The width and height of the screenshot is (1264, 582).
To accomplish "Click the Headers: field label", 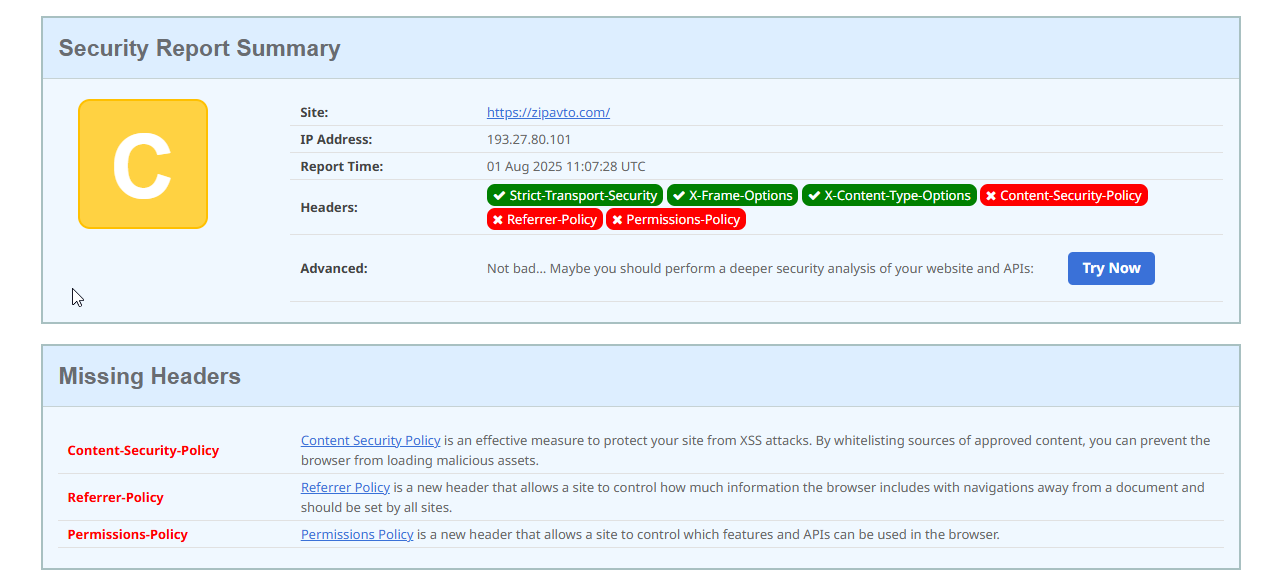I will pos(329,207).
